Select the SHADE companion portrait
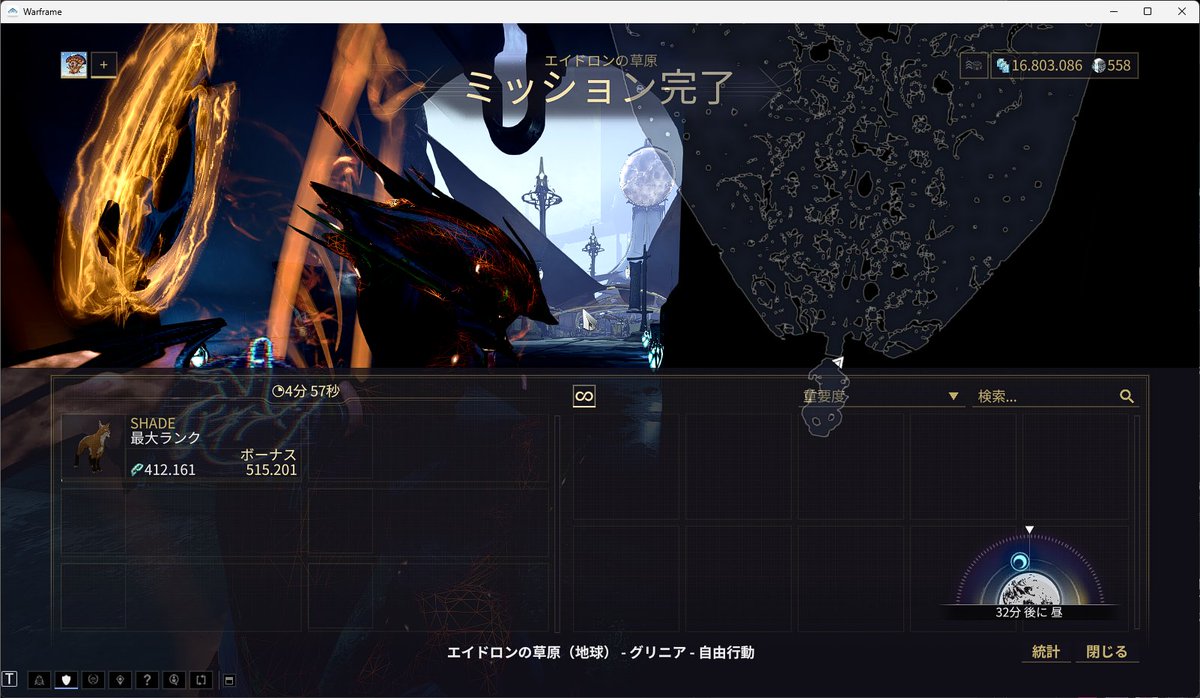Viewport: 1200px width, 698px height. (x=93, y=448)
